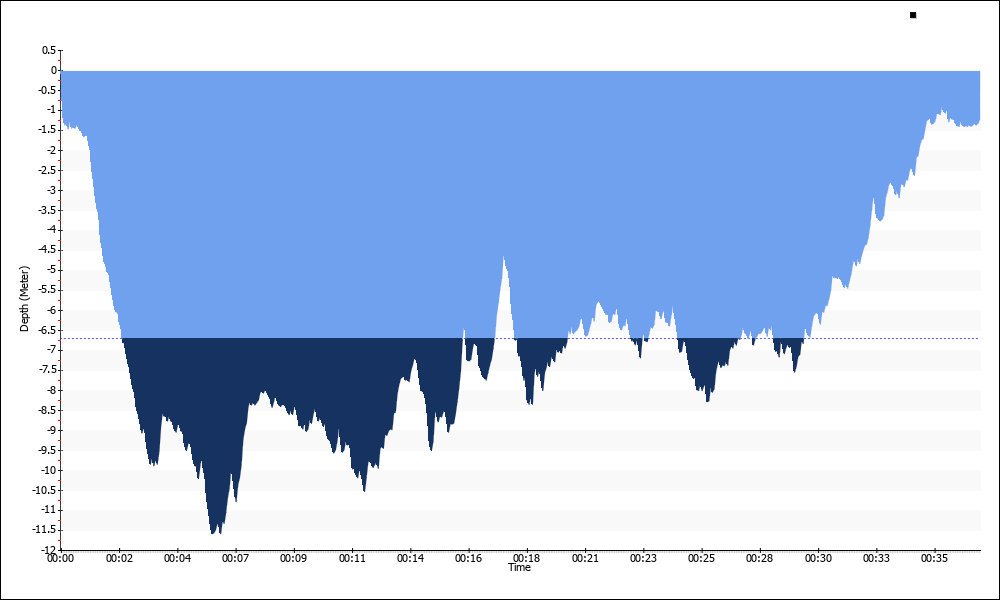Viewport: 1000px width, 600px height.
Task: Click the -2.5 depth axis label
Action: pyautogui.click(x=48, y=170)
